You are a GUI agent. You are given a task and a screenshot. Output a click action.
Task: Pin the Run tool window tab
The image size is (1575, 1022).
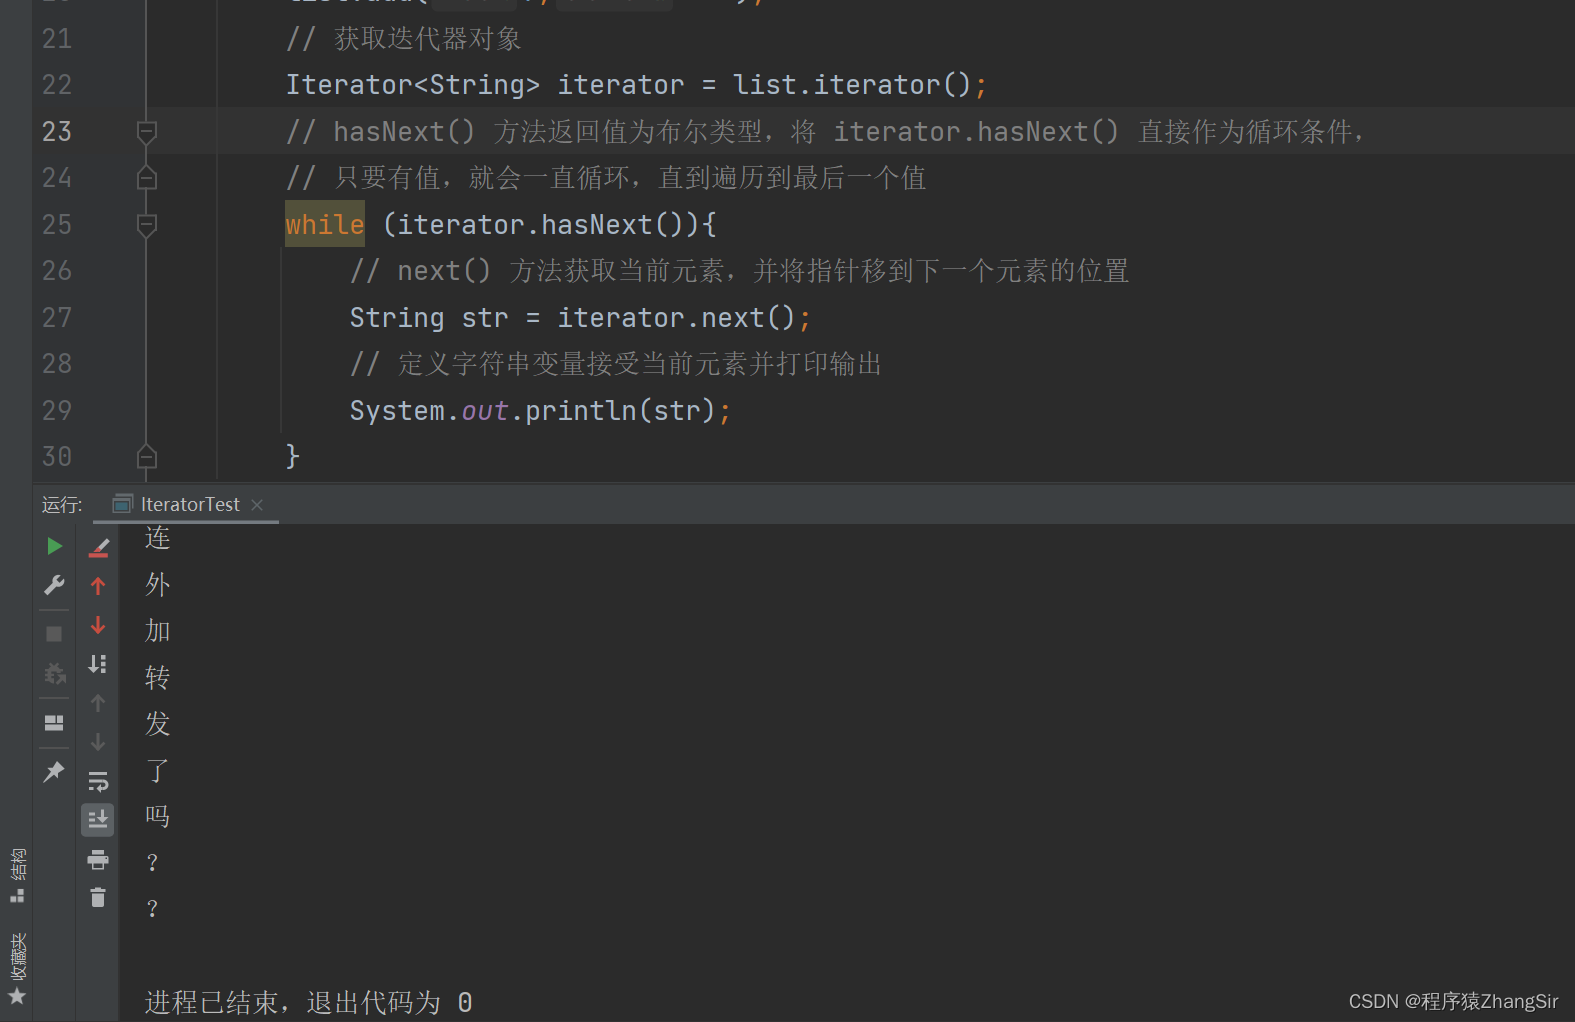click(54, 771)
